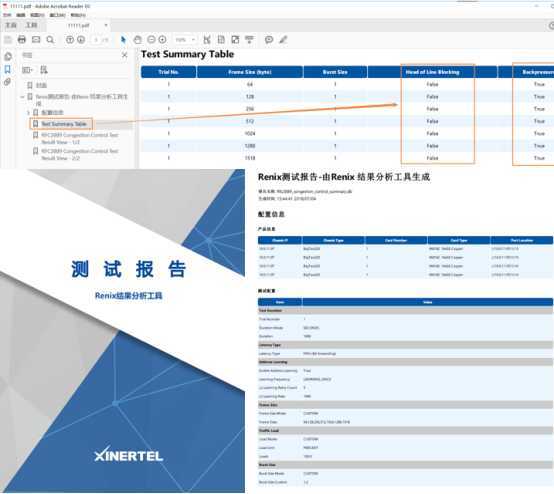Select the highlighter pen tool
Screen dimensions: 554x494
coord(283,40)
